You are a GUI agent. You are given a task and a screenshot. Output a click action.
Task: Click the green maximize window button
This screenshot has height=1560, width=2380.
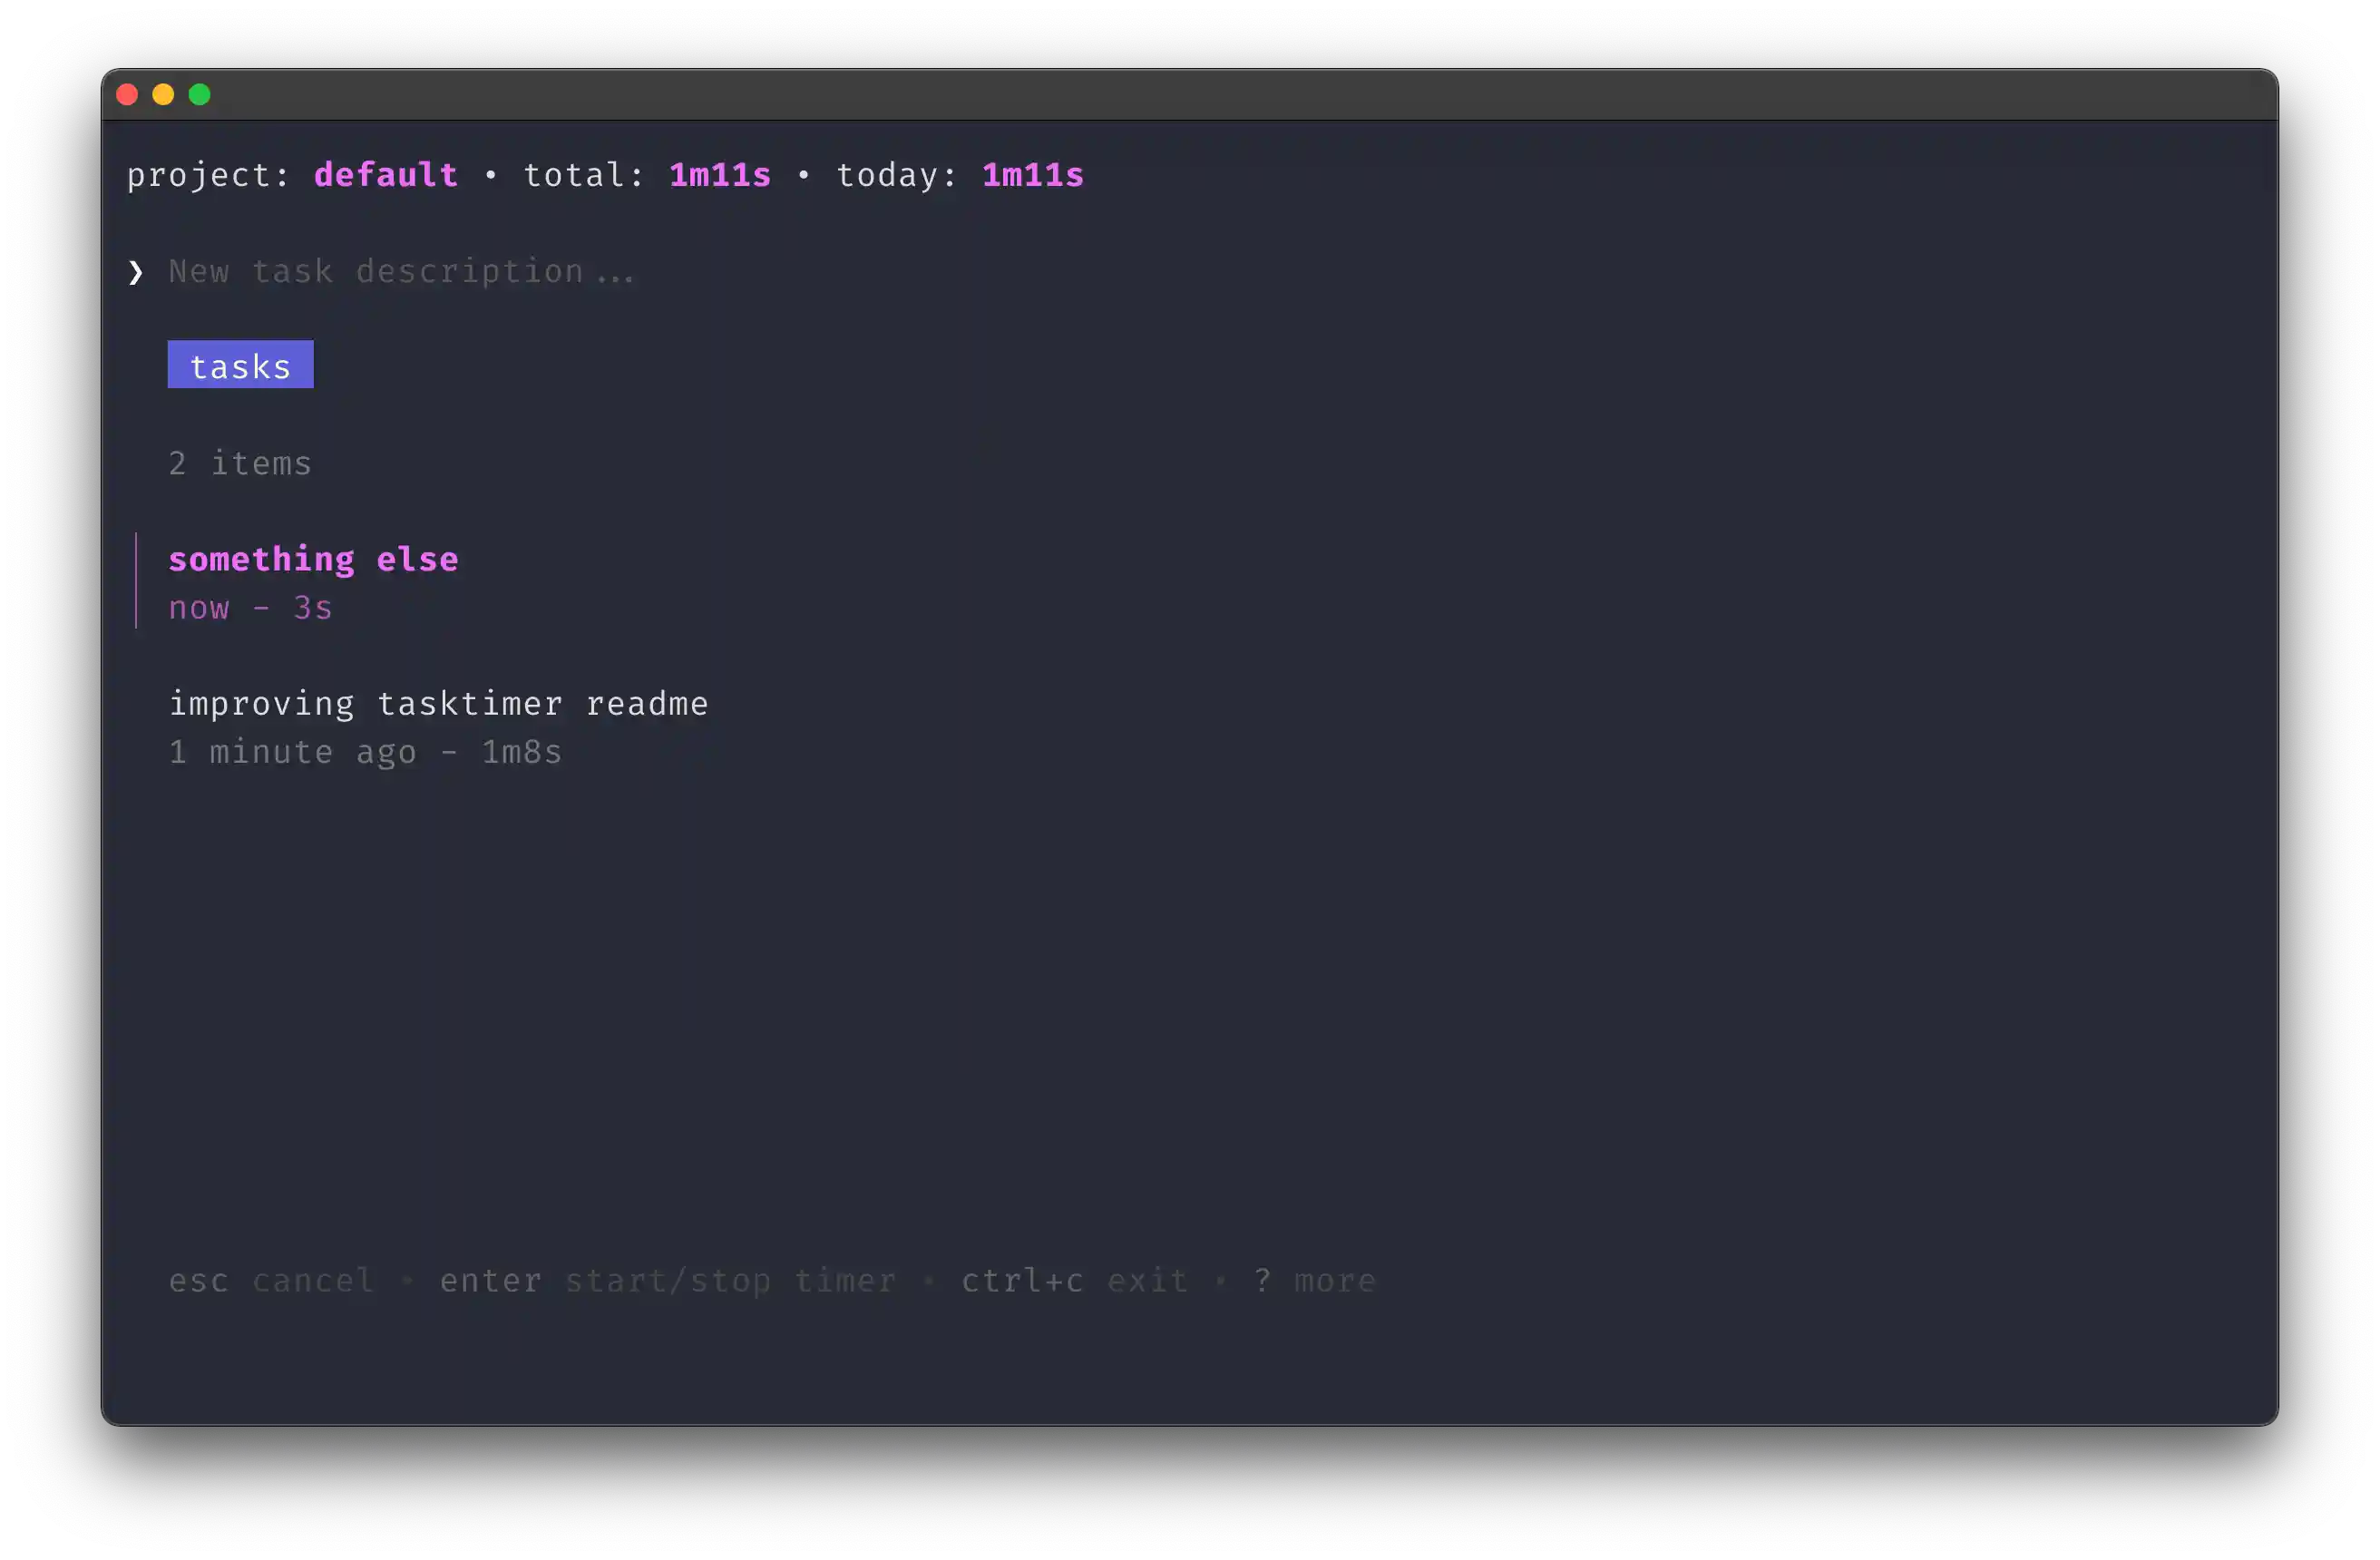[200, 95]
